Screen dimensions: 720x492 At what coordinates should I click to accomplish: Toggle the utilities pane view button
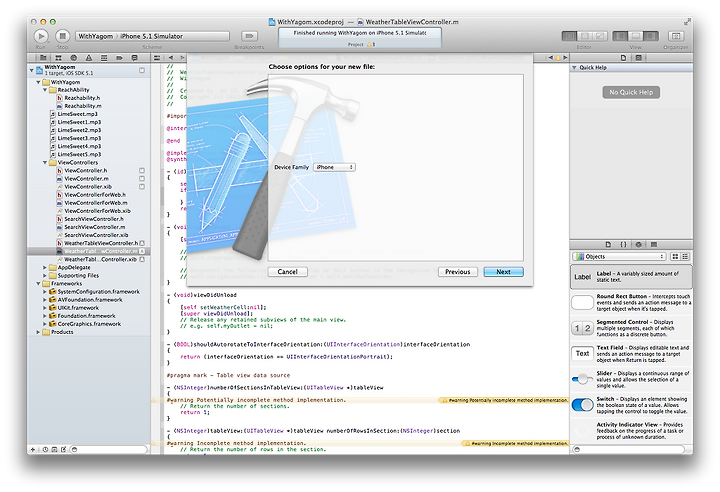(651, 36)
